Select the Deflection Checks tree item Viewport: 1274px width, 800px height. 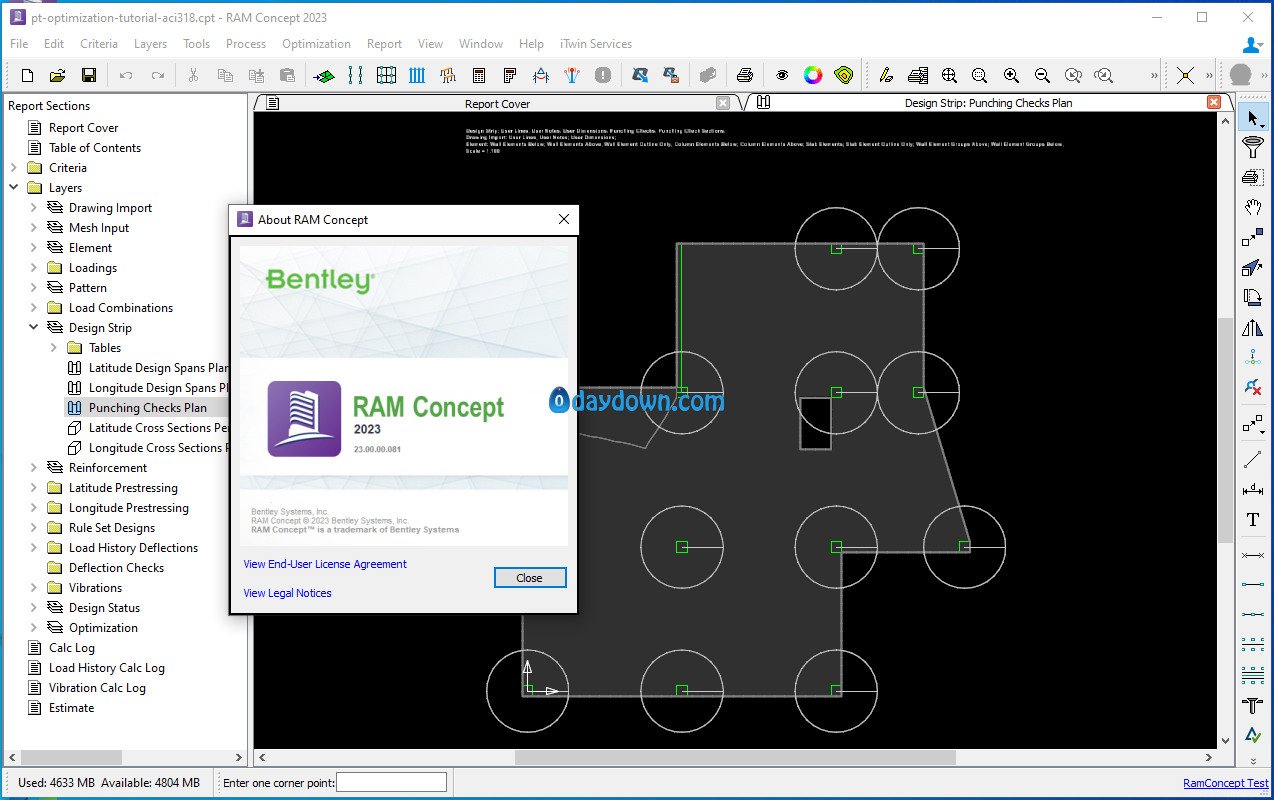(116, 568)
